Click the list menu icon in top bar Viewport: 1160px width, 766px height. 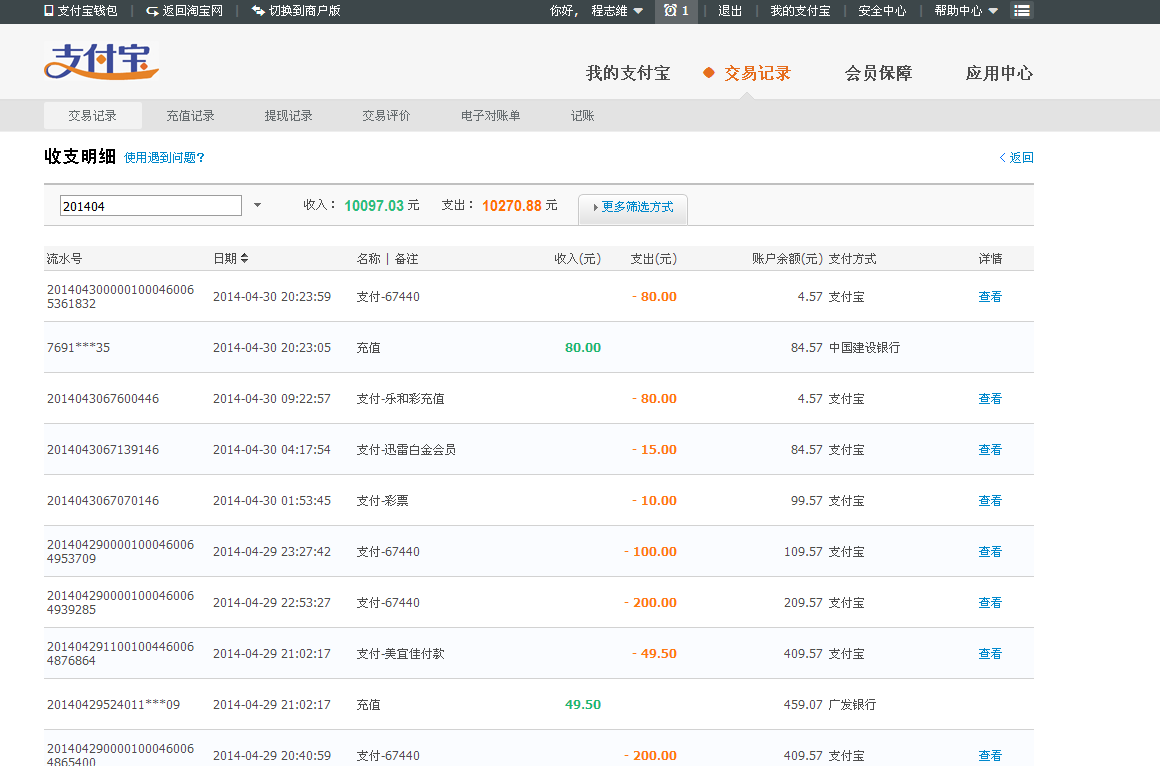click(x=1021, y=11)
